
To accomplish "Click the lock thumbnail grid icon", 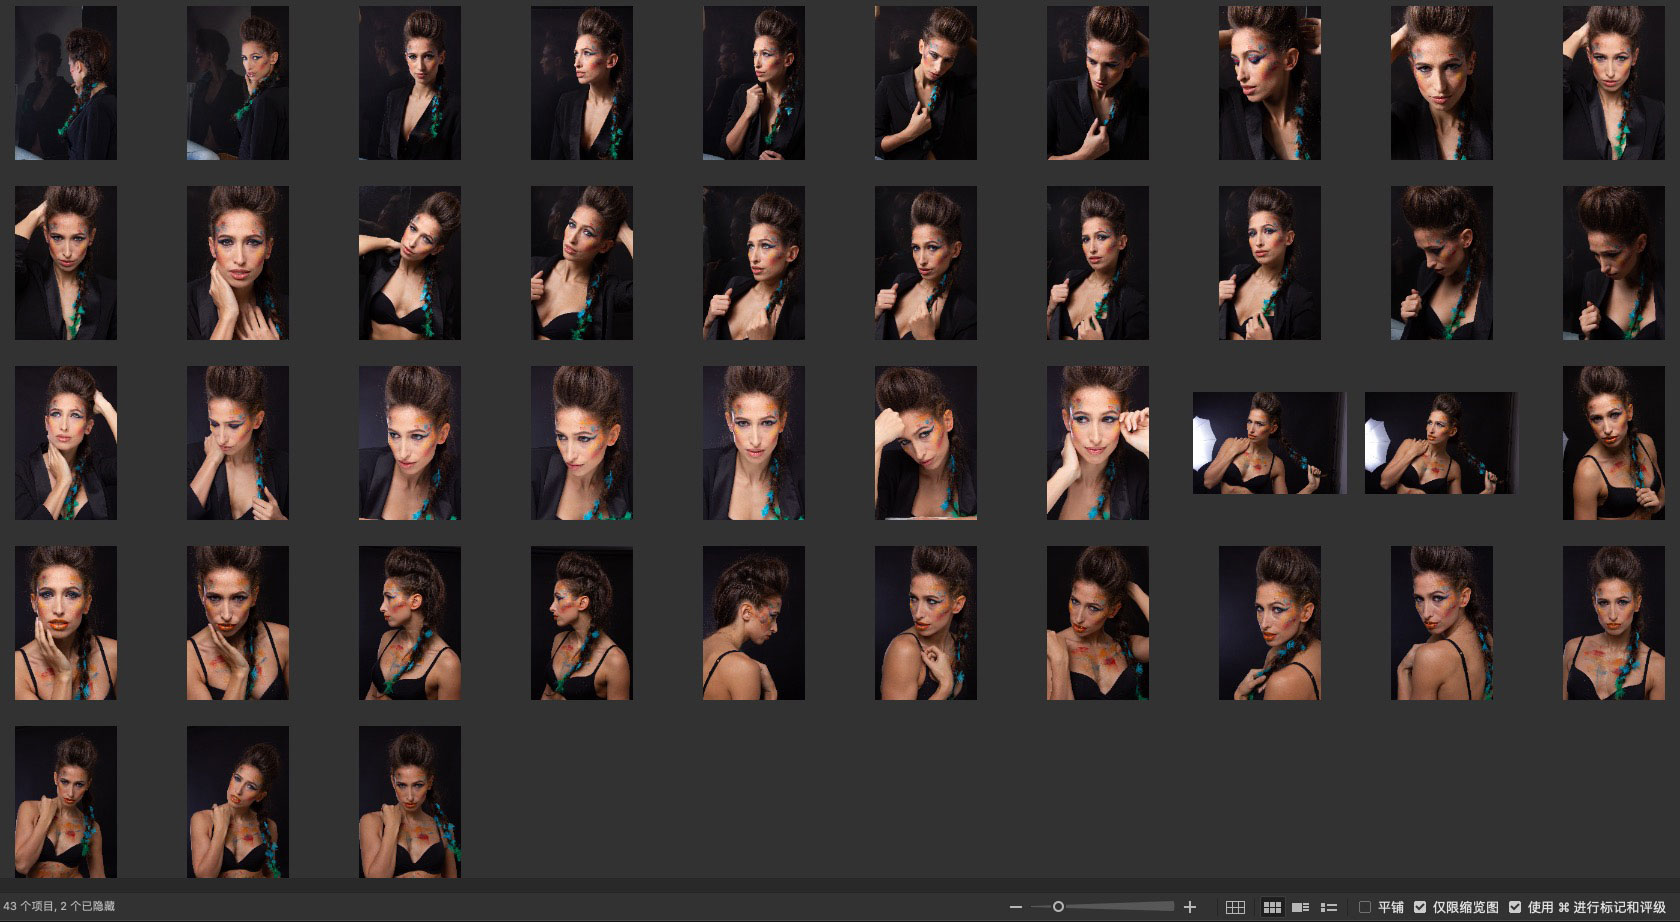I will 1235,907.
